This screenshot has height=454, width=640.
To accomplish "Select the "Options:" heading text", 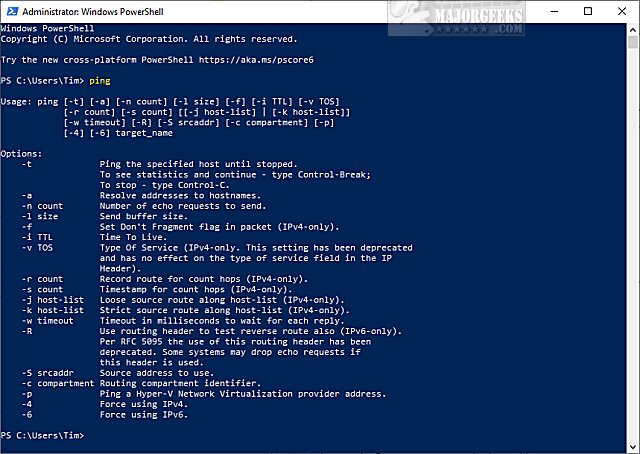I will 22,153.
